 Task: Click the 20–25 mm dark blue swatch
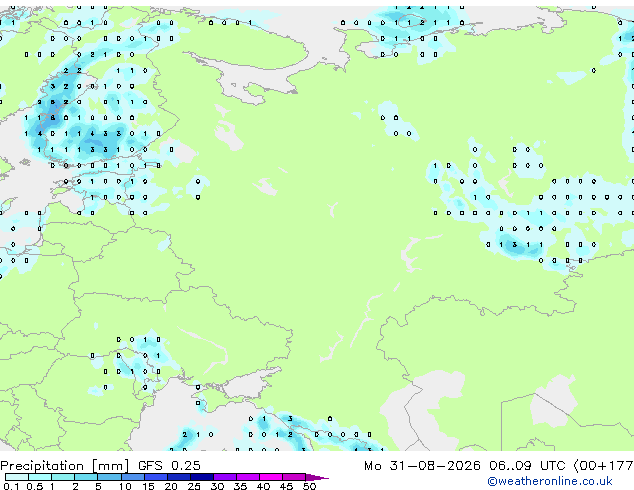[x=178, y=477]
